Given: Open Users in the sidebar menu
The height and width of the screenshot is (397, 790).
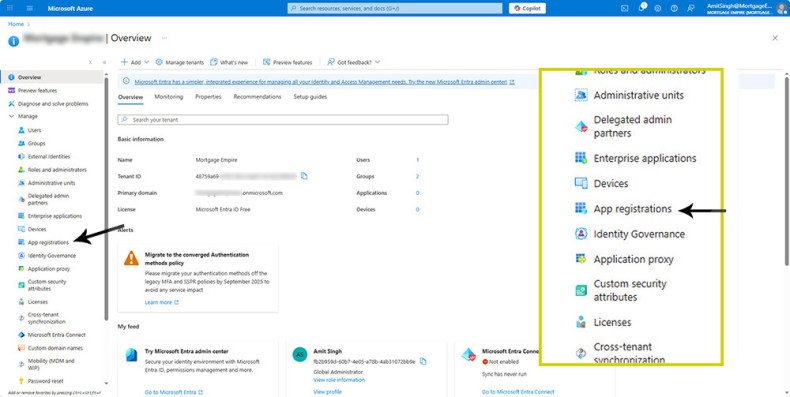Looking at the screenshot, I should (34, 130).
